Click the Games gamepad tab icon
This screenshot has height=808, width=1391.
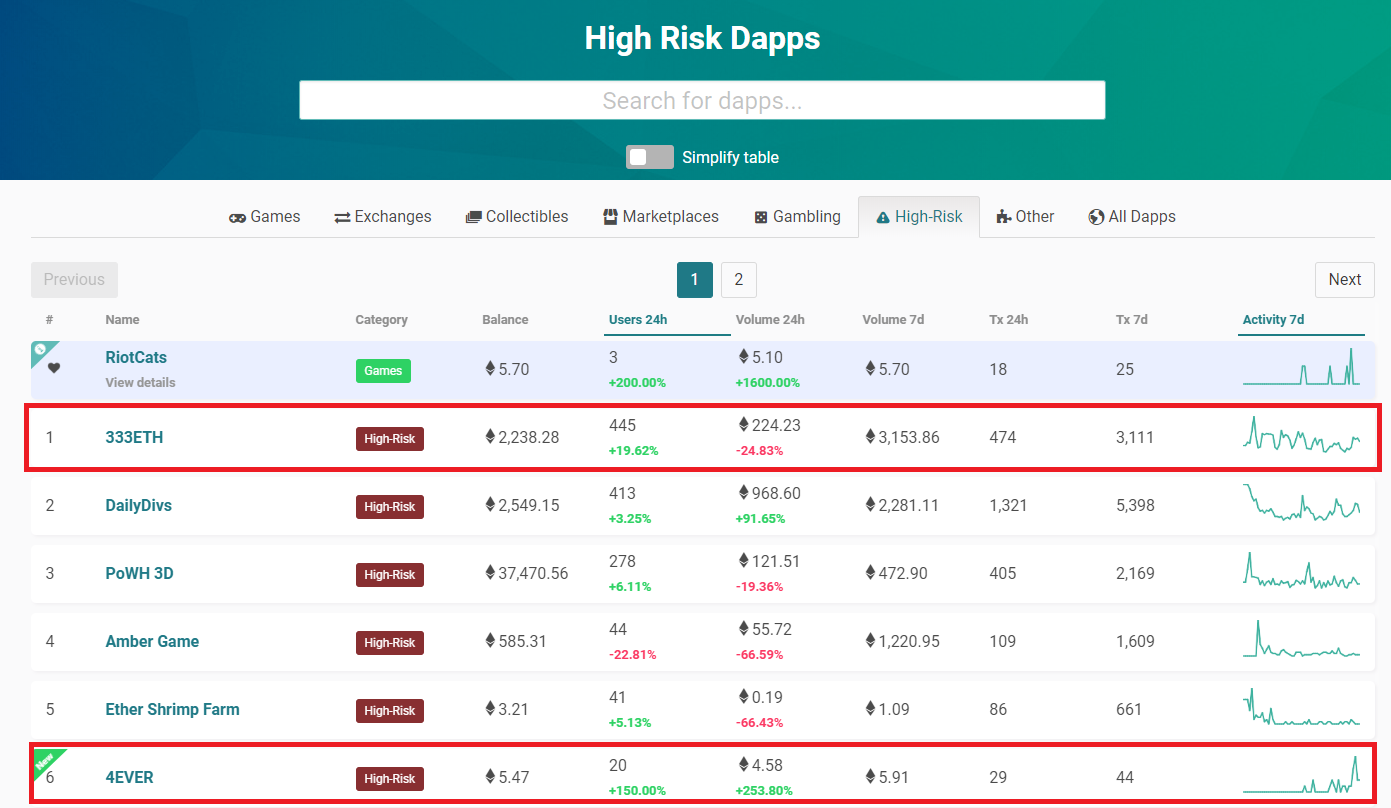tap(238, 217)
